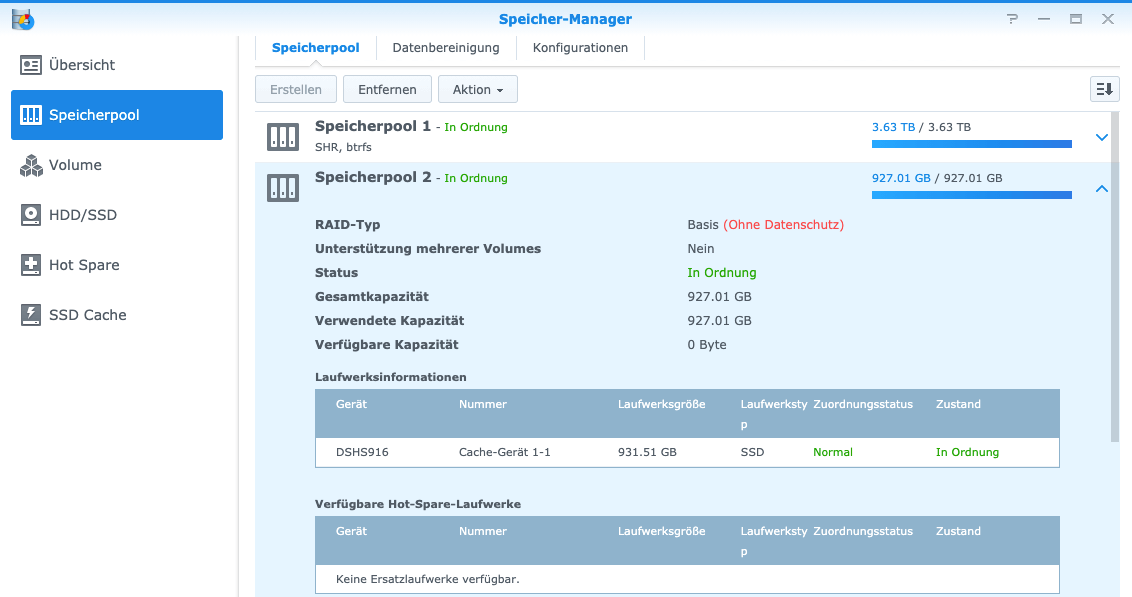Select the Speicherpool 1 row title
1132x597 pixels.
click(373, 126)
